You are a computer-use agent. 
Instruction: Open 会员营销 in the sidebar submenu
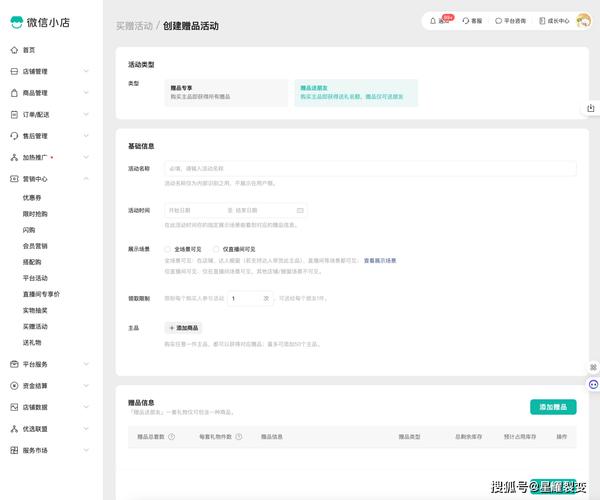pos(35,246)
